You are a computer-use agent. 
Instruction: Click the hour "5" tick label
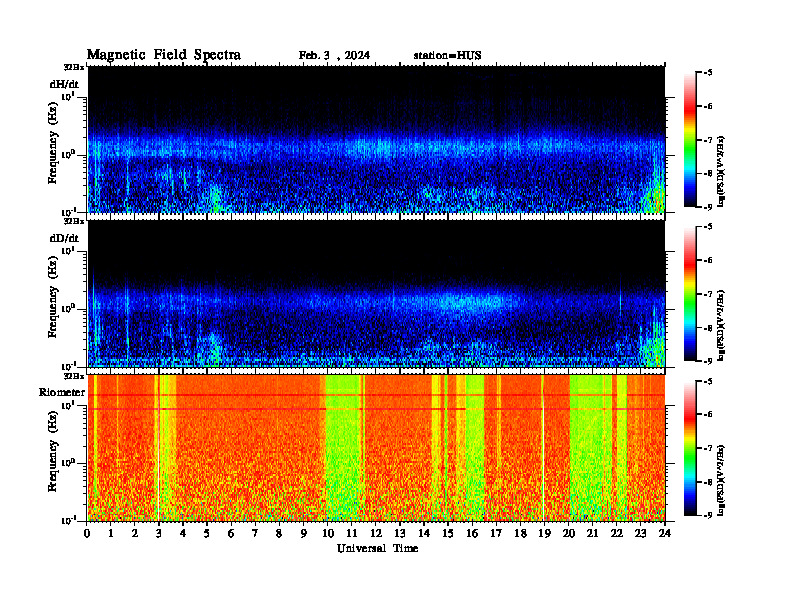point(207,534)
